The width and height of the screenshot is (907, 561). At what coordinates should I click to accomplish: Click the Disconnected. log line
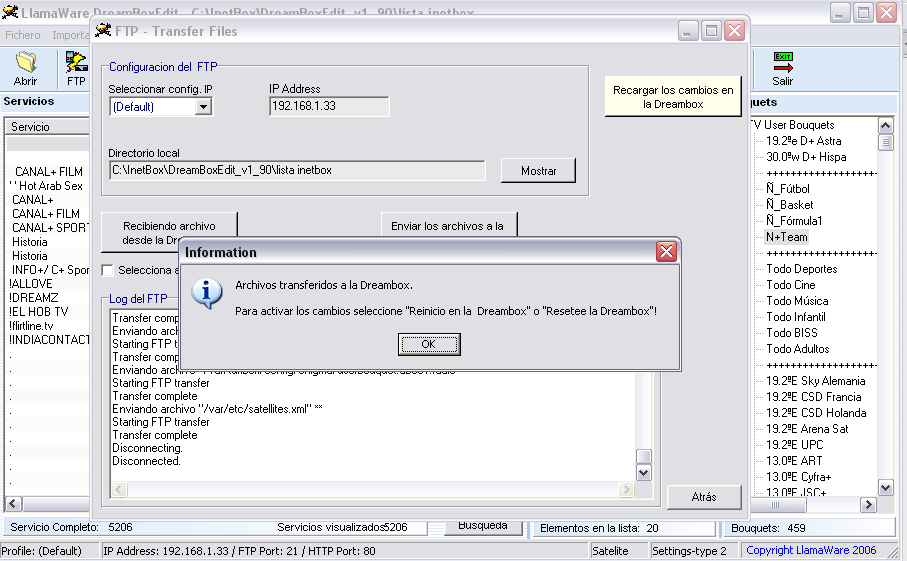point(146,461)
